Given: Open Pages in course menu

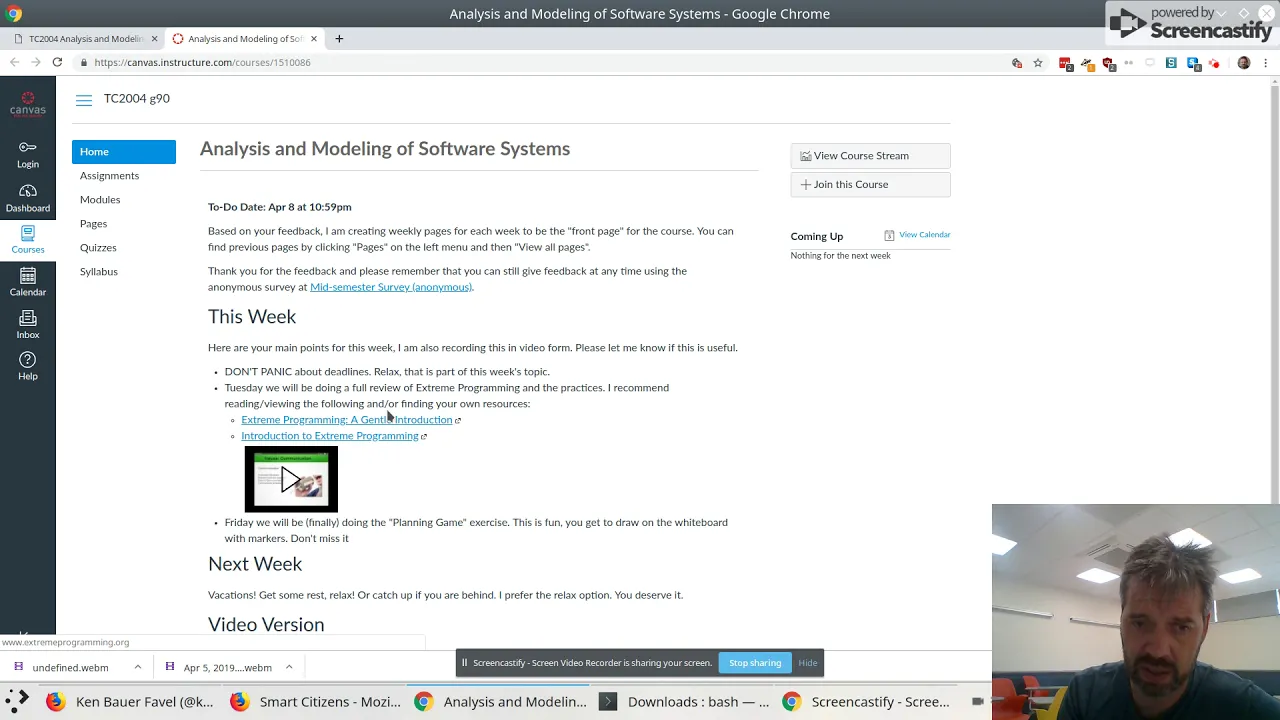Looking at the screenshot, I should point(93,224).
